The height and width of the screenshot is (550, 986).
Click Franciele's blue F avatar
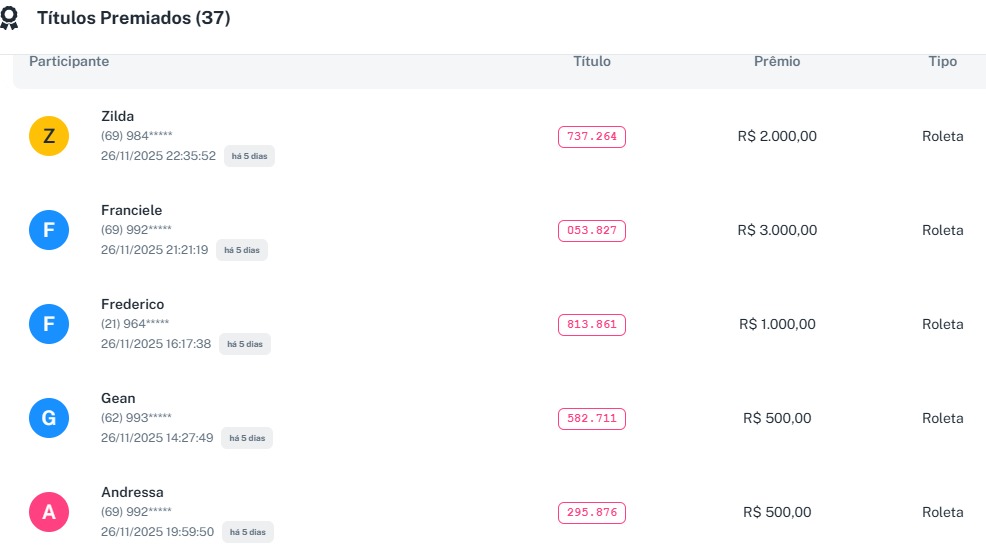(49, 230)
